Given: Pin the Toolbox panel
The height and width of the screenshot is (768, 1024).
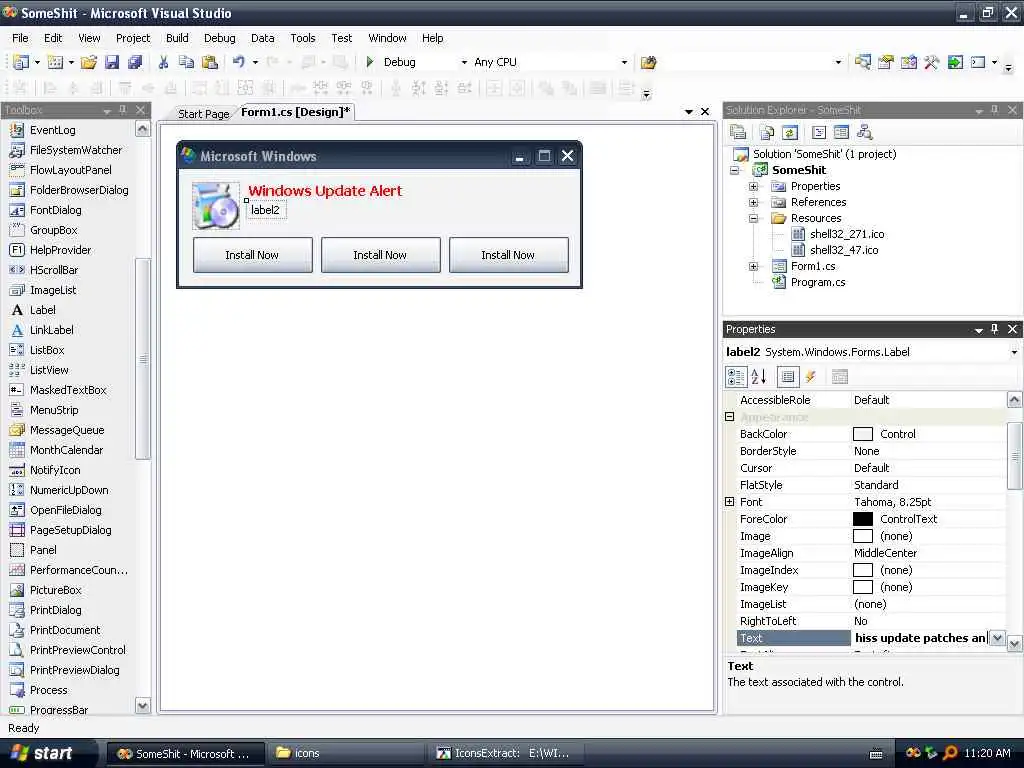Looking at the screenshot, I should [x=123, y=110].
